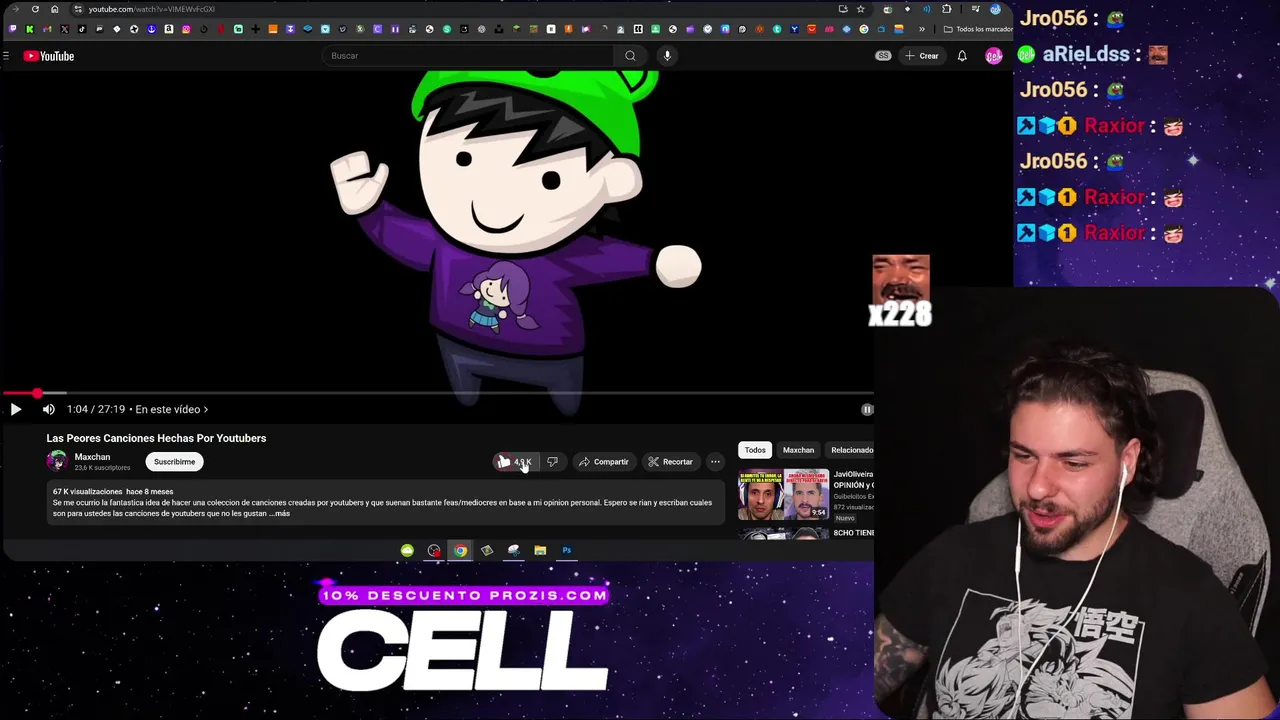The image size is (1280, 720).
Task: Open Chrome from the taskbar
Action: pos(460,550)
